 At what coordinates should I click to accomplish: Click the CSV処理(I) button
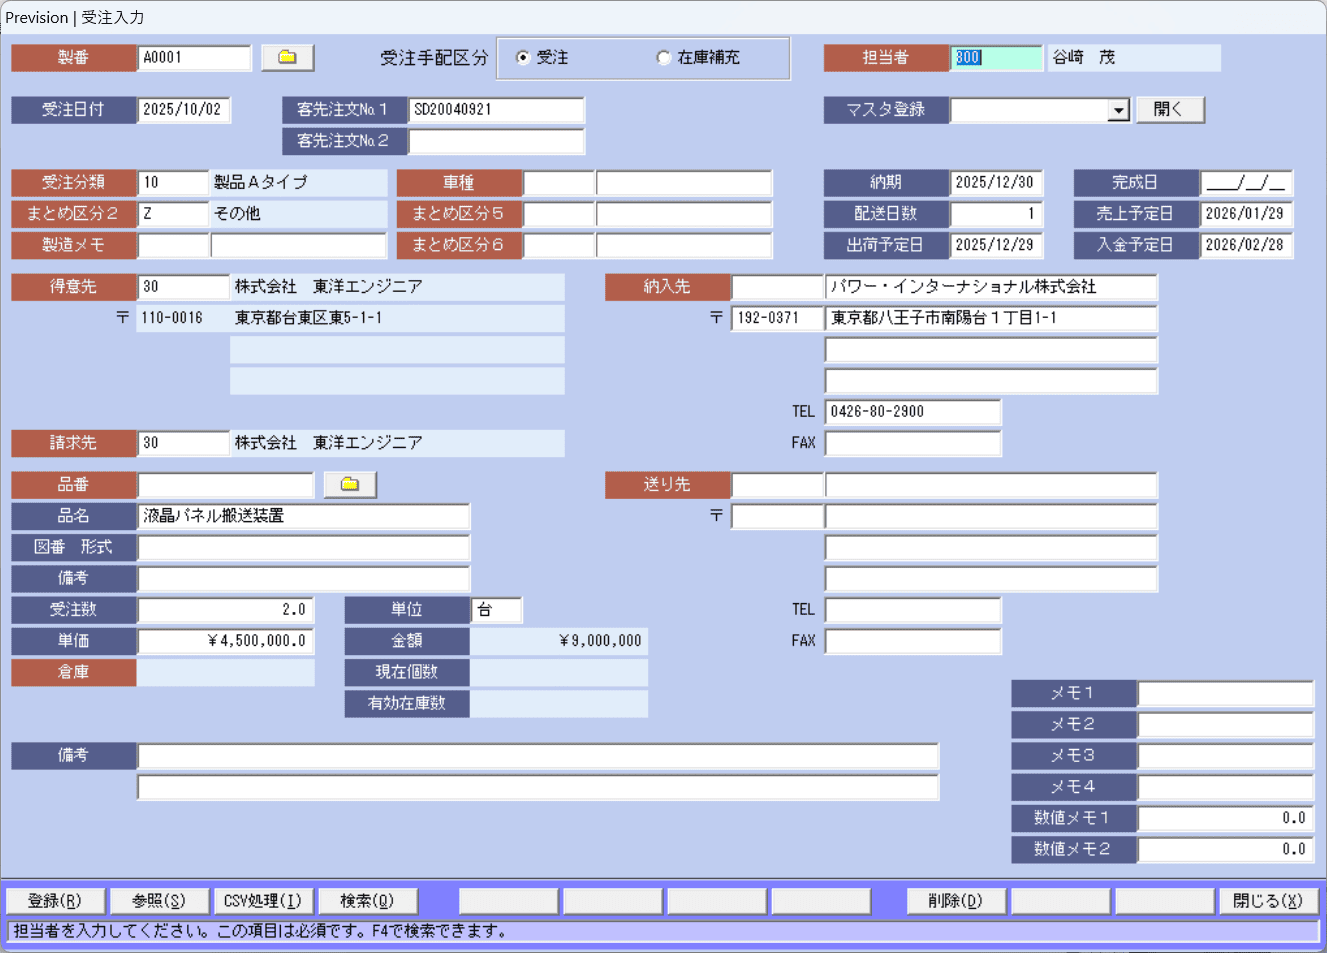(263, 901)
